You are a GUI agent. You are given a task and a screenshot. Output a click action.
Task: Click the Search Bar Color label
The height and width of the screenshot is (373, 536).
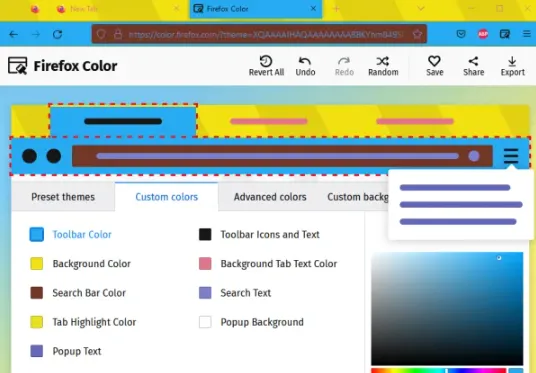89,293
